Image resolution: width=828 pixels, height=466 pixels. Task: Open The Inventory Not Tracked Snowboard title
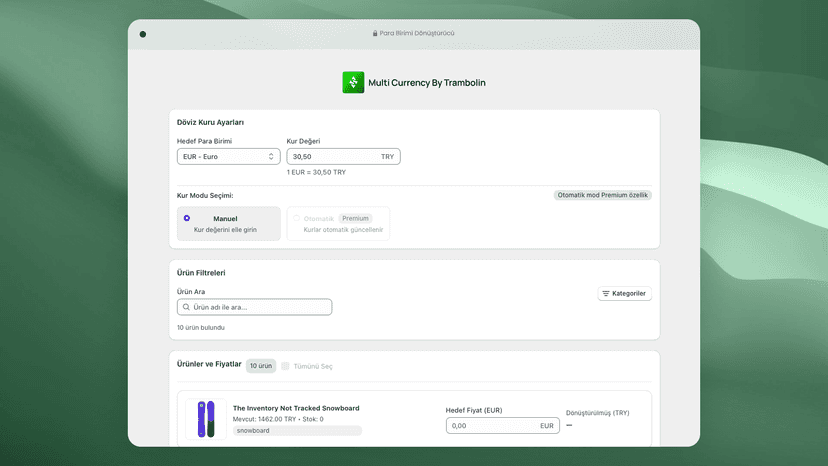point(296,408)
